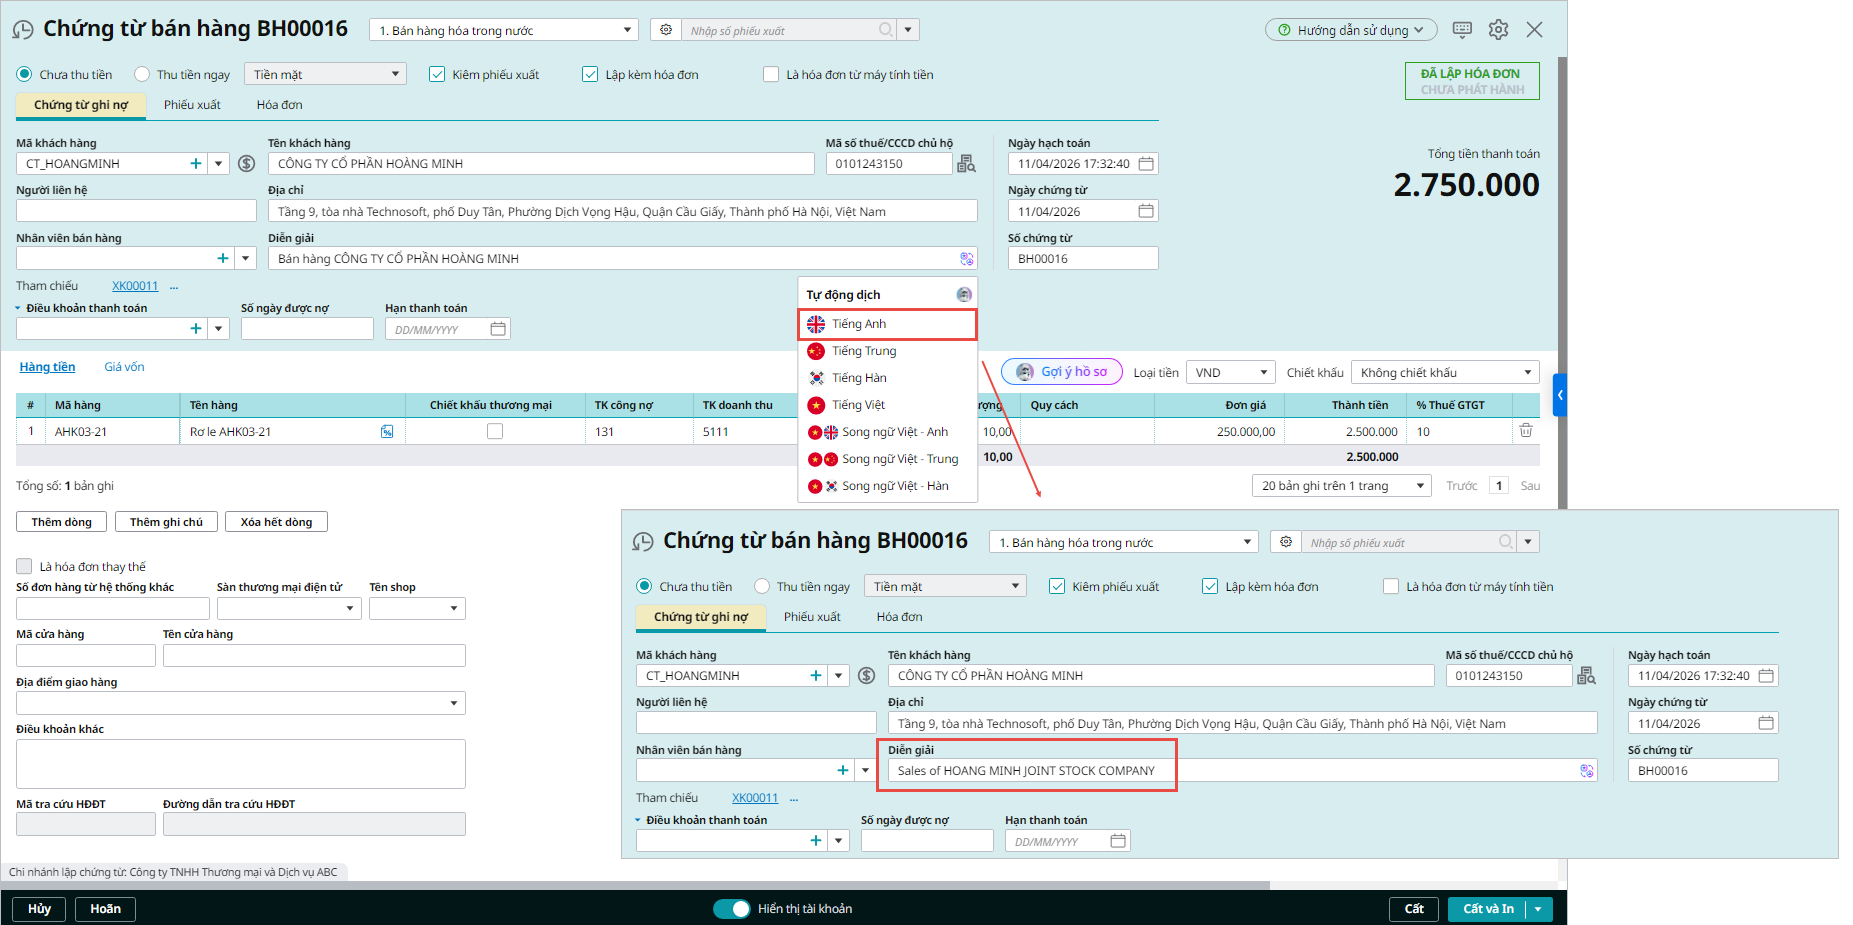The height and width of the screenshot is (925, 1853).
Task: Delete row AHK03-21 with trash icon
Action: click(1525, 431)
